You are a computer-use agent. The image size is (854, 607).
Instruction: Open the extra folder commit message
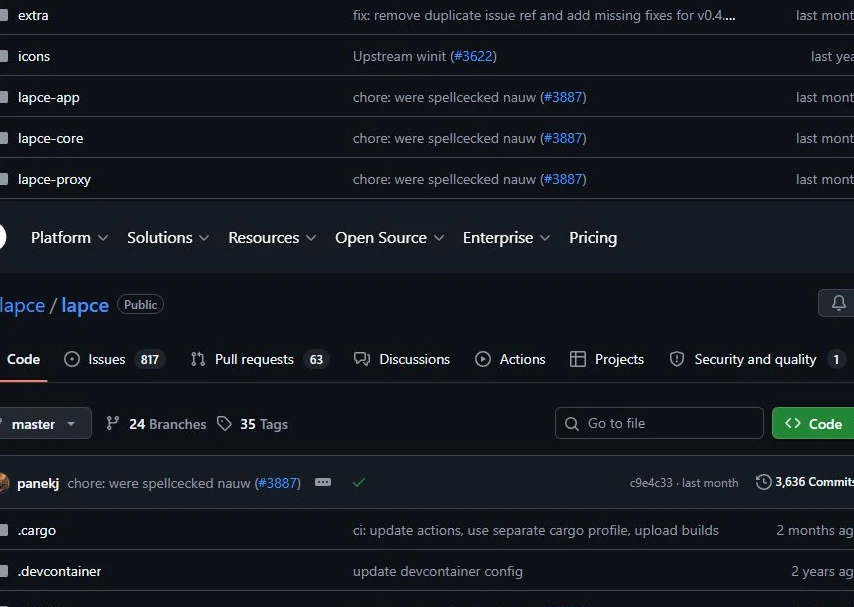point(544,15)
